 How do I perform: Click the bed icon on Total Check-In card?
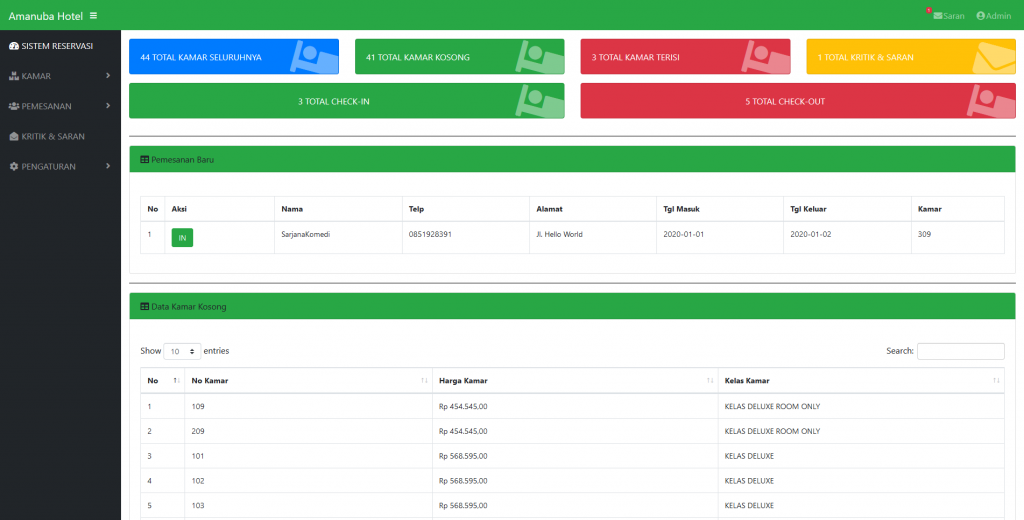(x=539, y=101)
